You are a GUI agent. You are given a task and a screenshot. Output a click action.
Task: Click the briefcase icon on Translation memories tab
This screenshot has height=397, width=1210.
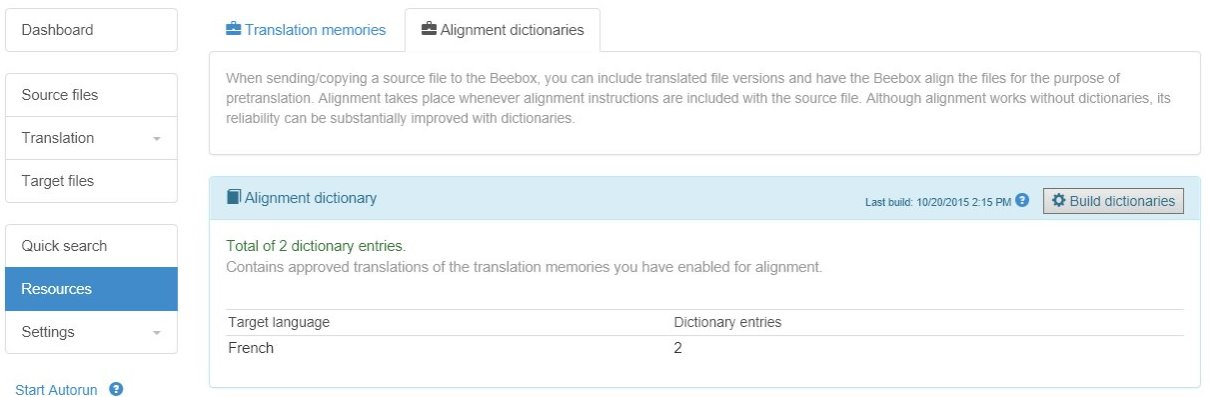click(x=233, y=30)
